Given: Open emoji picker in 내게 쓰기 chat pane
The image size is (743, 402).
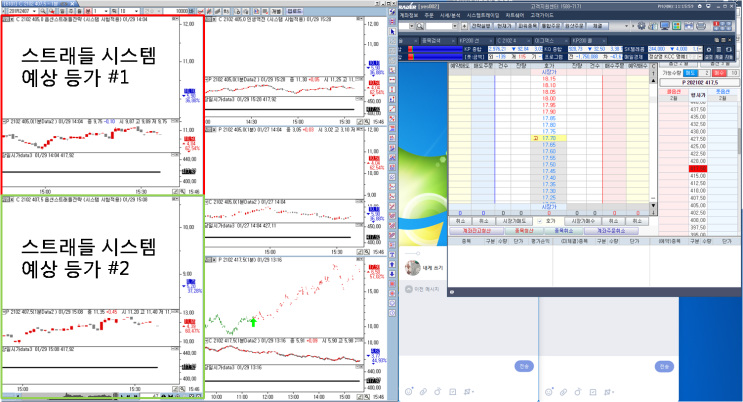Looking at the screenshot, I should click(x=408, y=392).
